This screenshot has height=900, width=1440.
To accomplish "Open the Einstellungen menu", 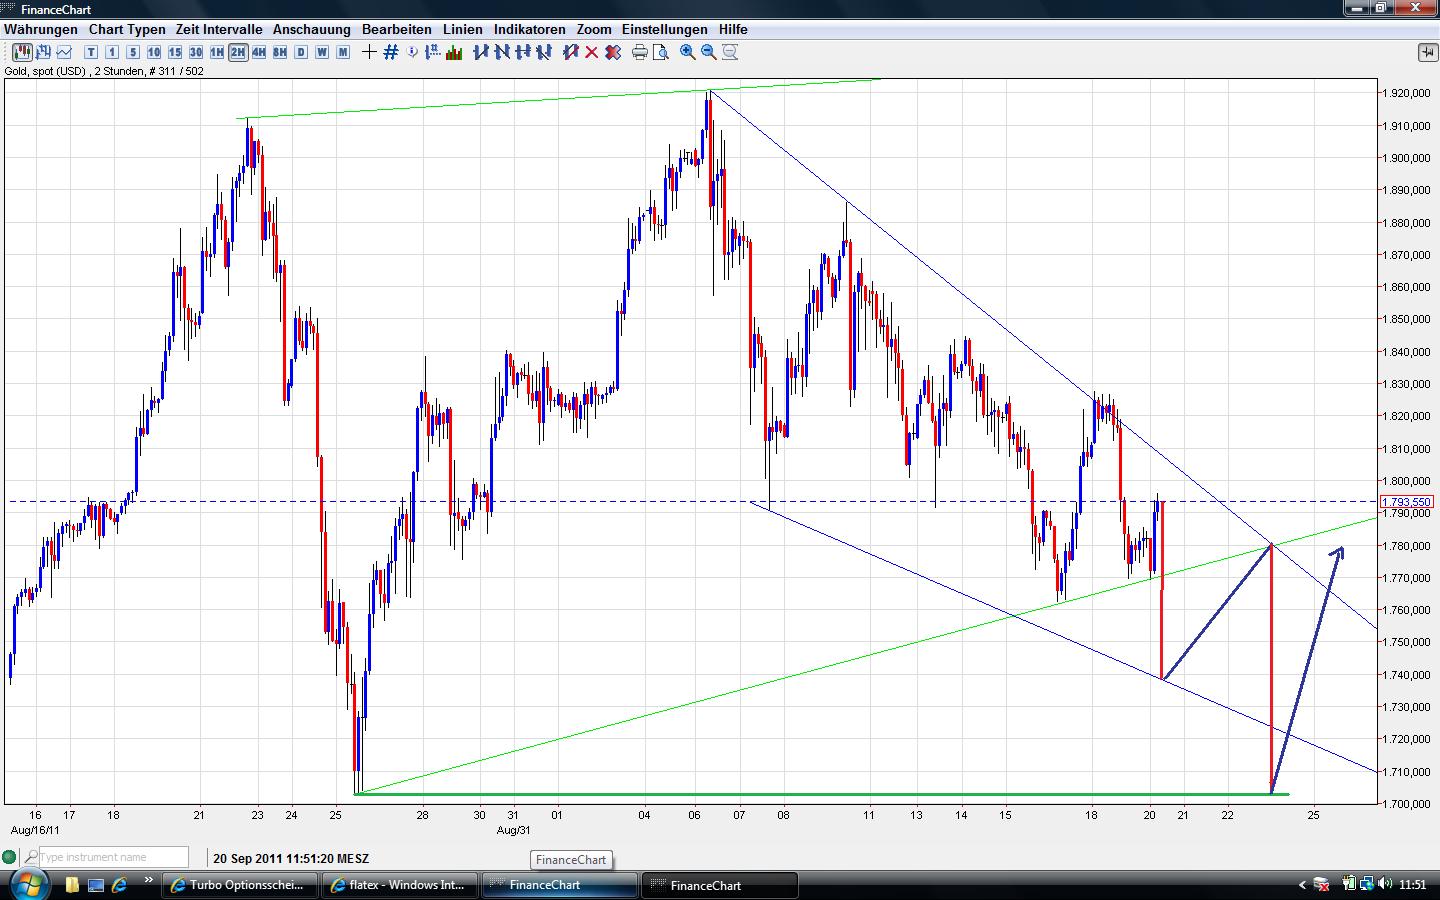I will (x=664, y=29).
